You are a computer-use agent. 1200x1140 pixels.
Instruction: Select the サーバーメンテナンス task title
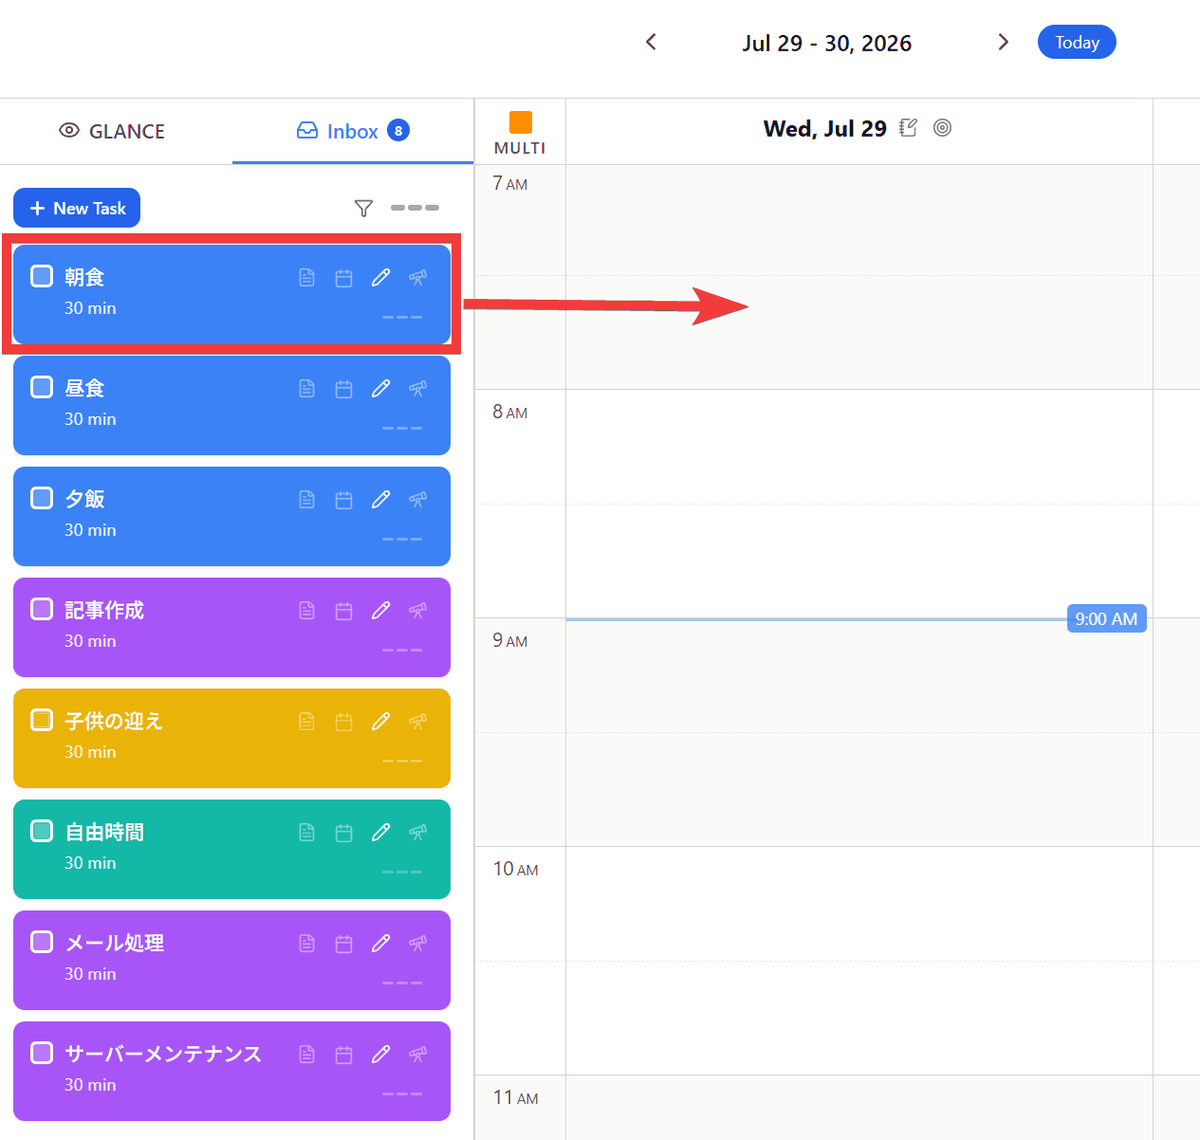[x=163, y=1054]
